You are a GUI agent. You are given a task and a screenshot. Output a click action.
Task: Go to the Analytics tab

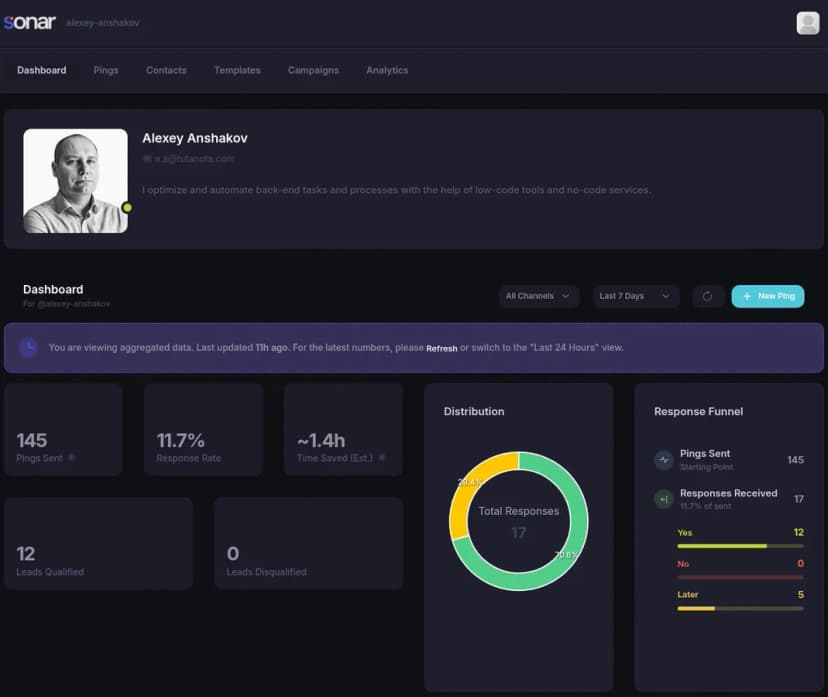click(387, 71)
